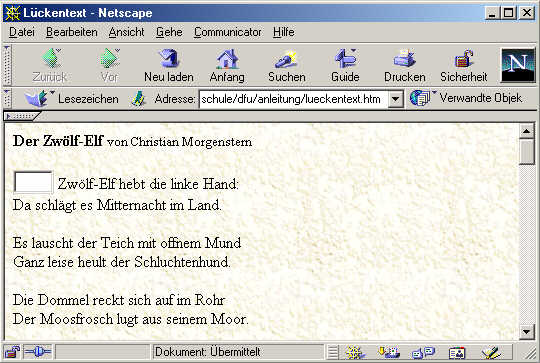Click the Vor forward arrow icon
This screenshot has width=540, height=363.
coord(110,58)
